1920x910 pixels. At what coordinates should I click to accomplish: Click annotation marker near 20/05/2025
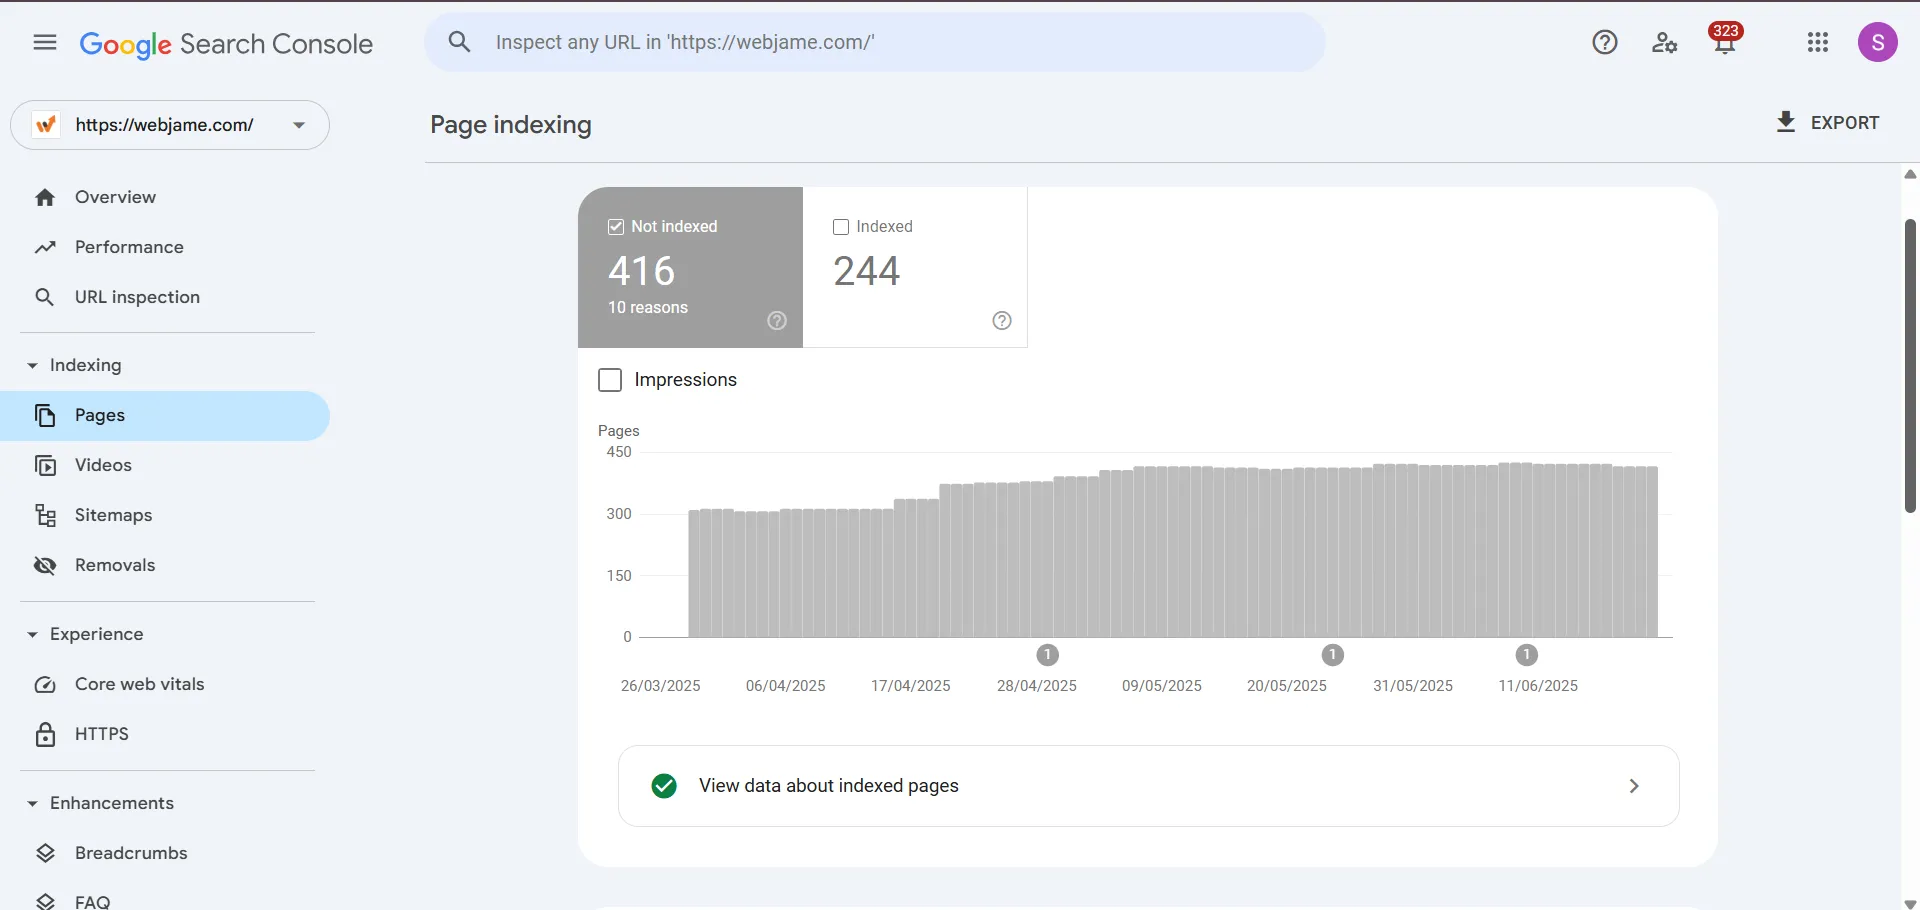point(1332,655)
